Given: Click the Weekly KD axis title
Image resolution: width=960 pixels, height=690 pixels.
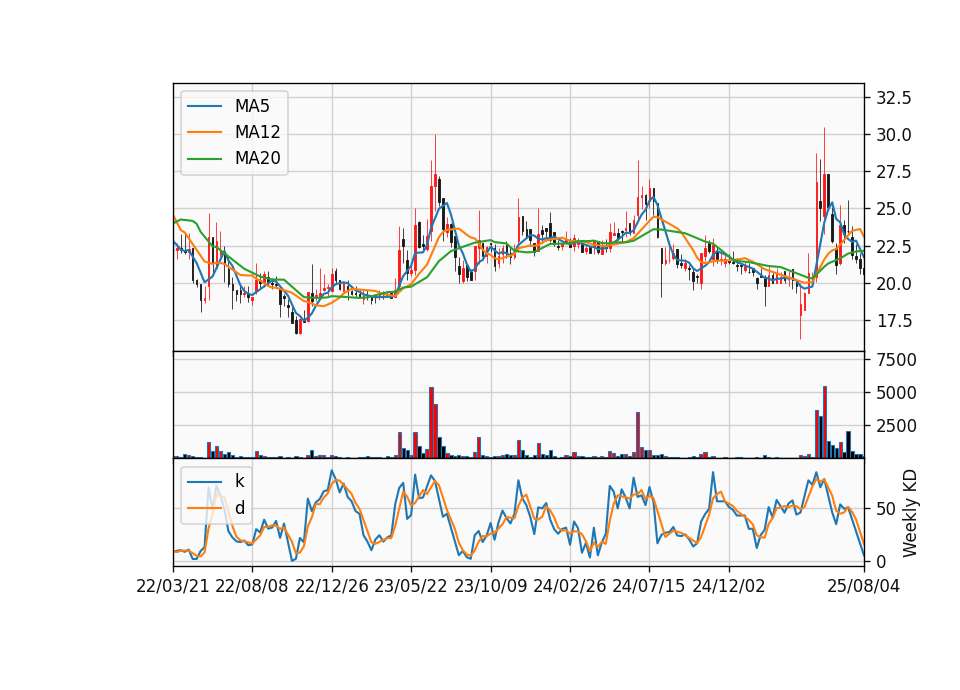Looking at the screenshot, I should click(910, 513).
